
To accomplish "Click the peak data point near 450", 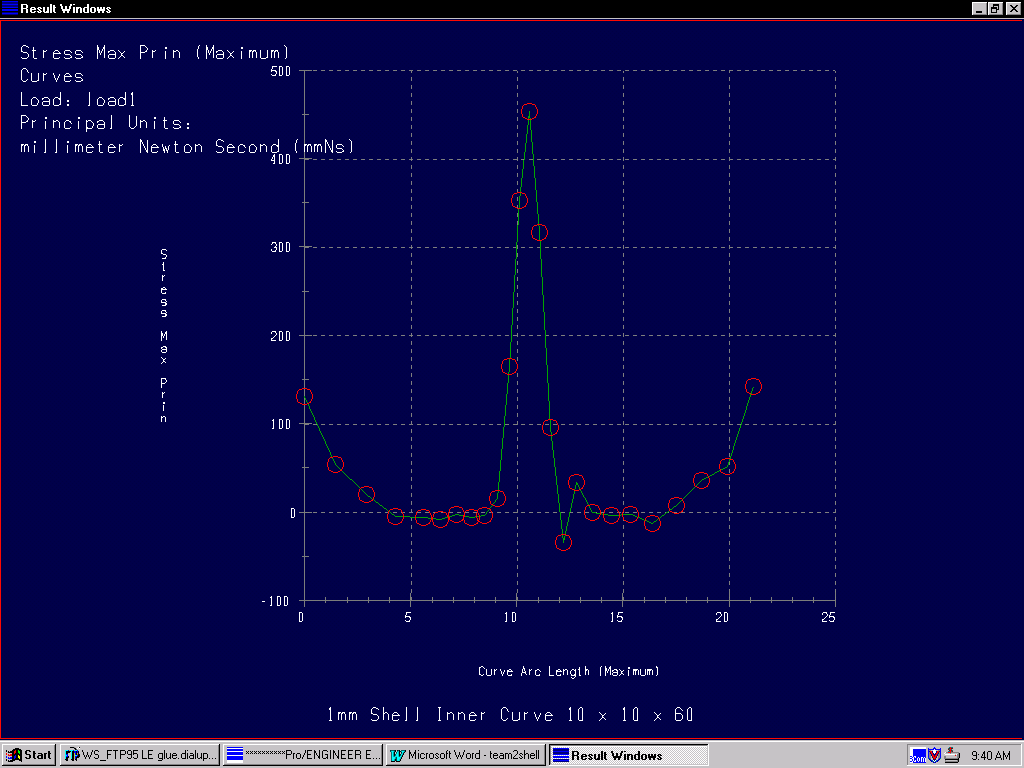I will 529,111.
